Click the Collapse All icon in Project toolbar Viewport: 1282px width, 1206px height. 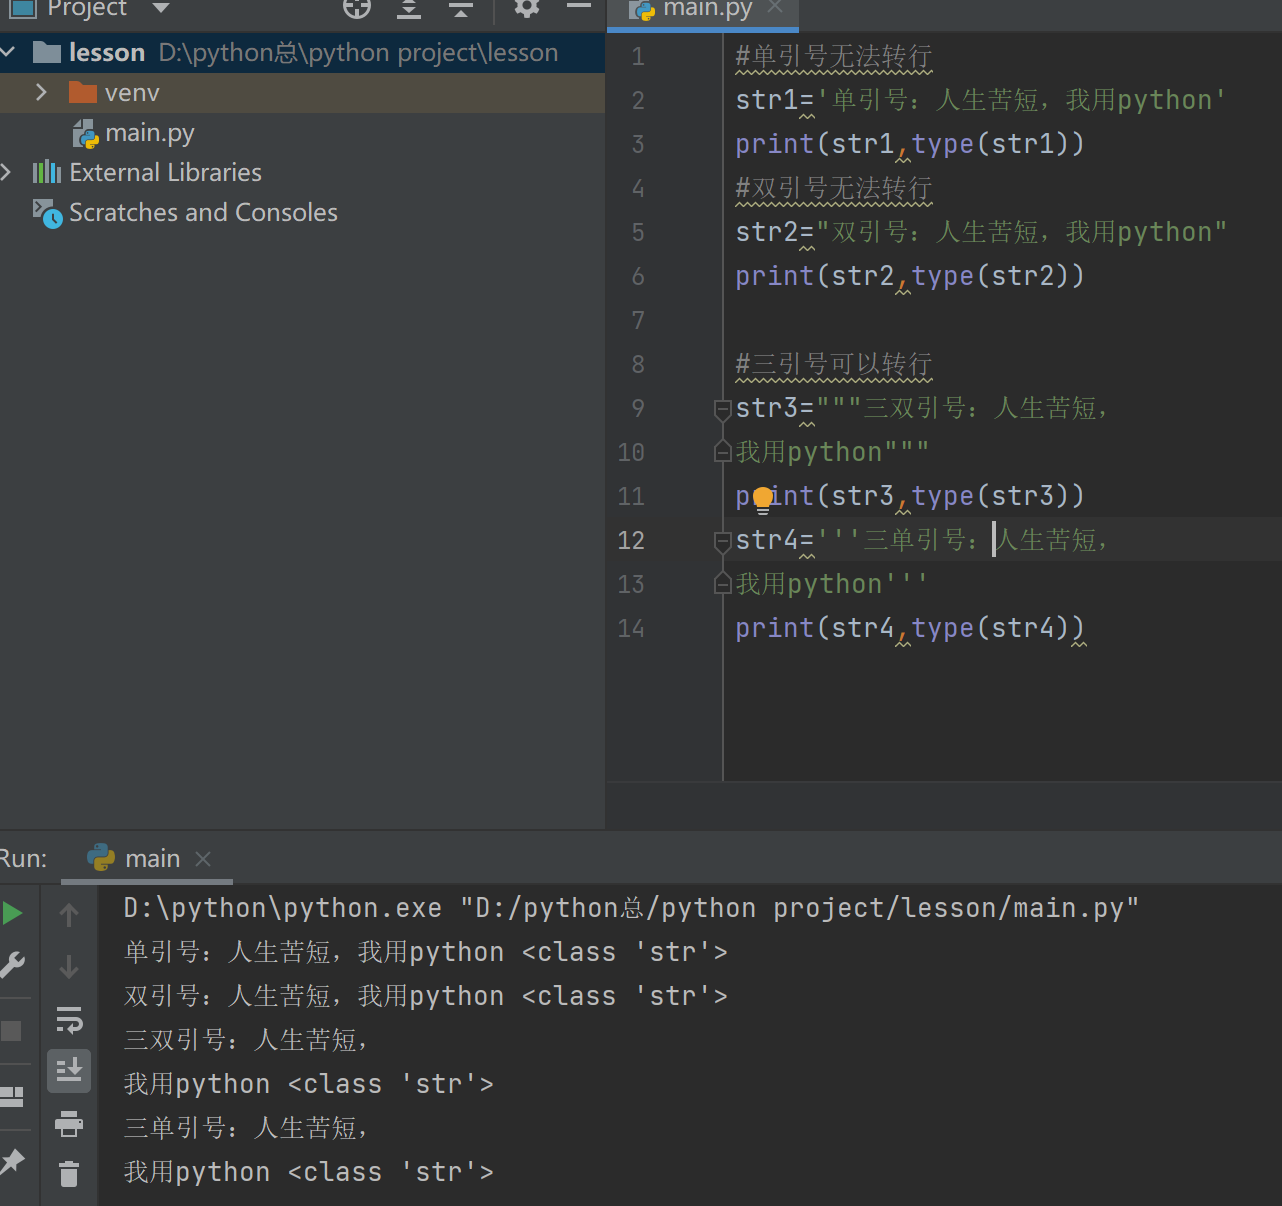point(461,9)
